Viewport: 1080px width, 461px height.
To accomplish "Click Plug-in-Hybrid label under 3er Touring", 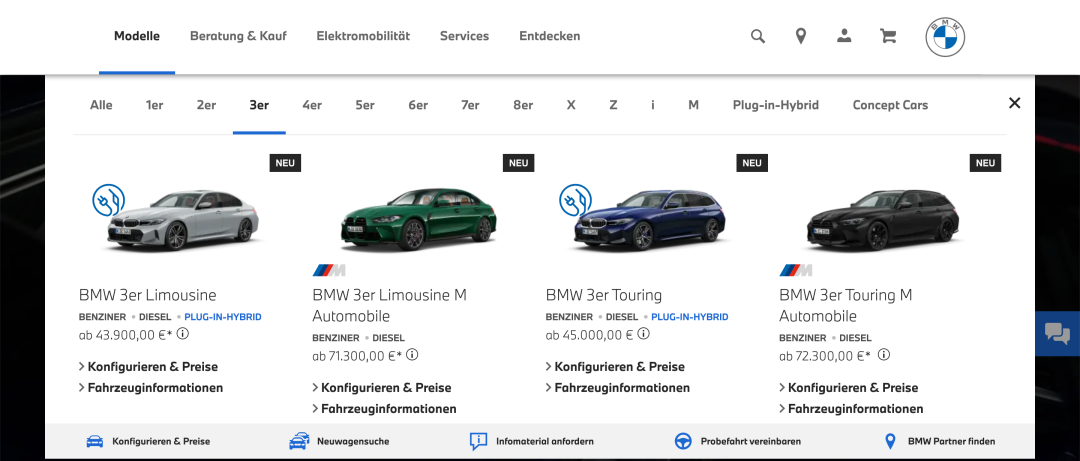I will point(689,317).
